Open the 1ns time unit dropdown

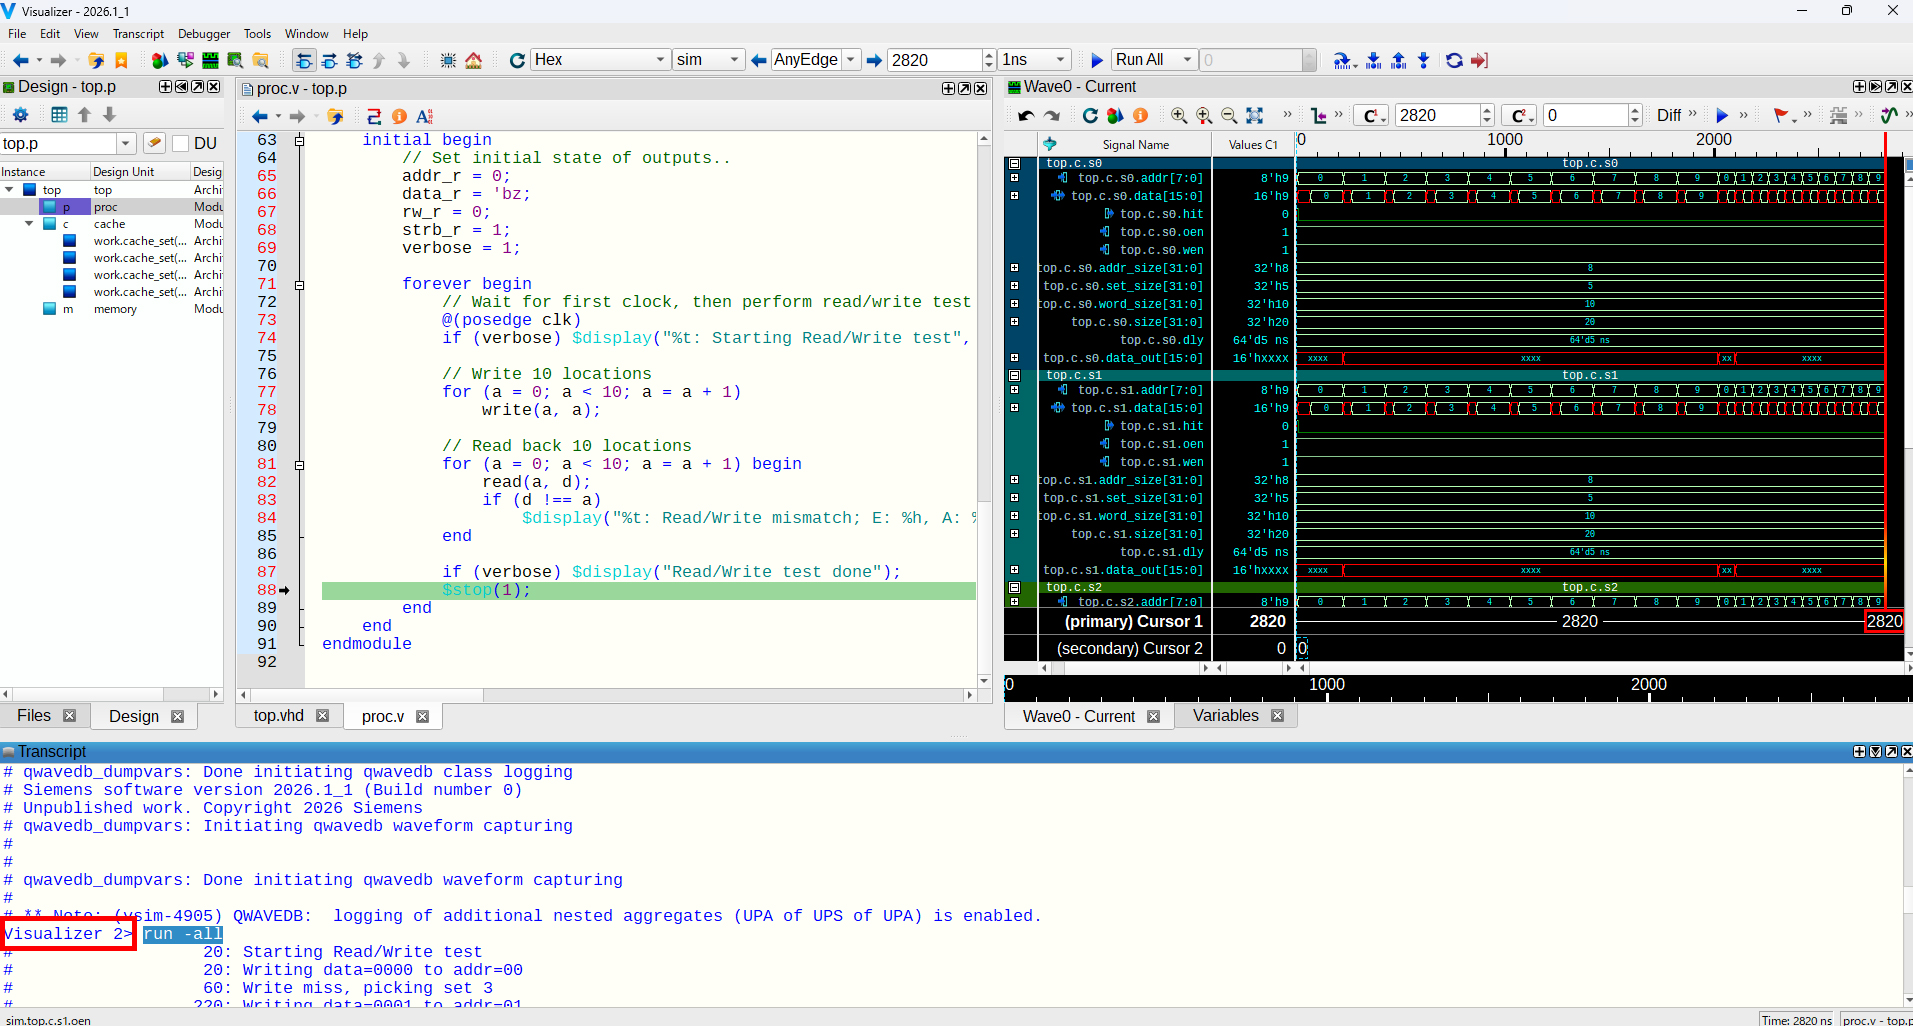pyautogui.click(x=1034, y=60)
